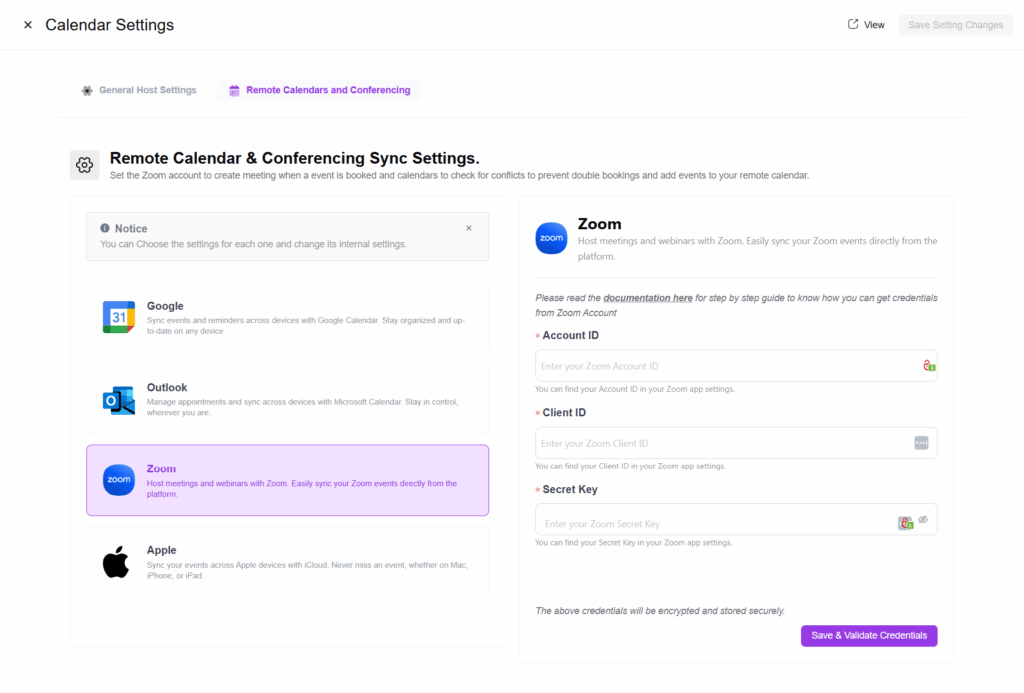Dismiss the Notice banner
Image resolution: width=1024 pixels, height=693 pixels.
pyautogui.click(x=469, y=228)
